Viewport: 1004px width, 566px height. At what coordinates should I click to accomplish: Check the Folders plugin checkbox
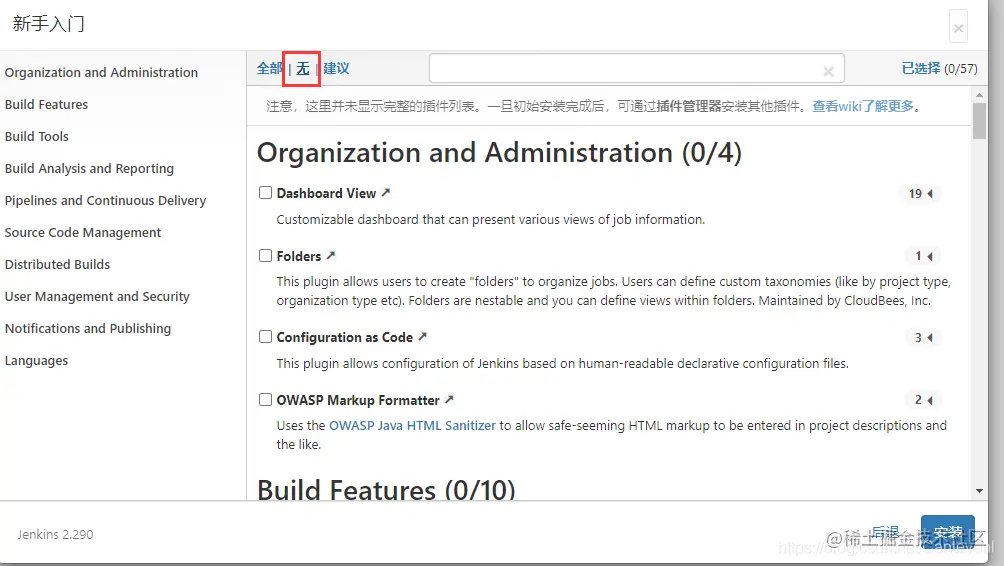click(x=265, y=255)
